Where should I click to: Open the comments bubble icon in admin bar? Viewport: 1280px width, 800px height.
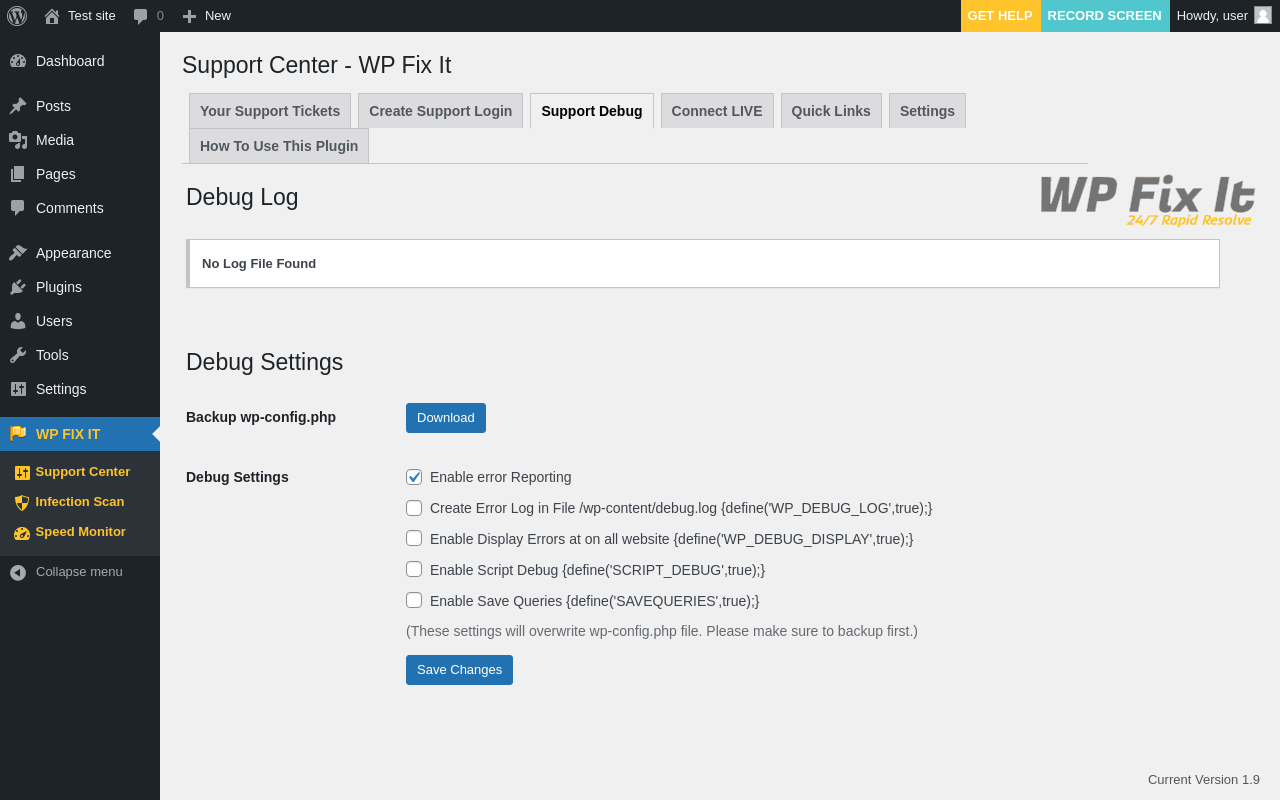141,16
